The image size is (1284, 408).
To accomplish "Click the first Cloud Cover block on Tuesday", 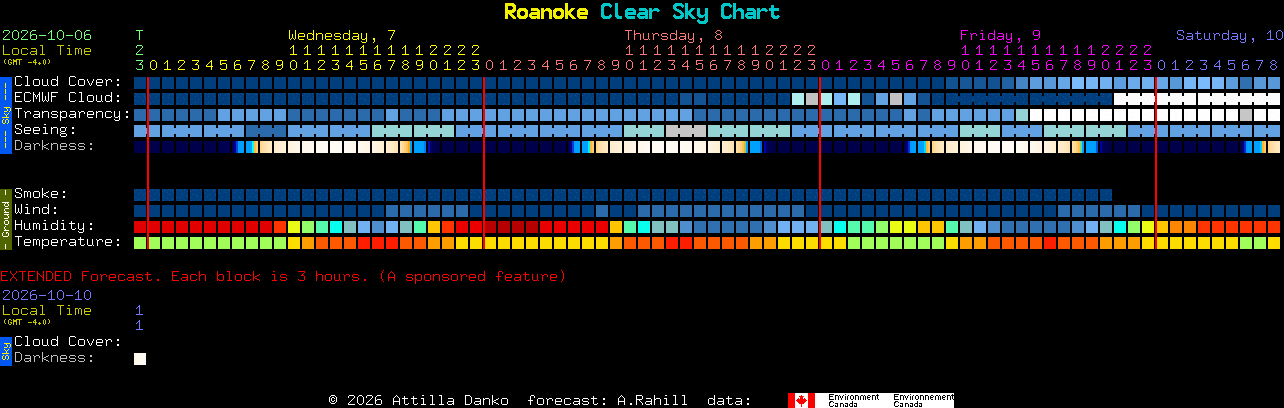I will point(140,82).
